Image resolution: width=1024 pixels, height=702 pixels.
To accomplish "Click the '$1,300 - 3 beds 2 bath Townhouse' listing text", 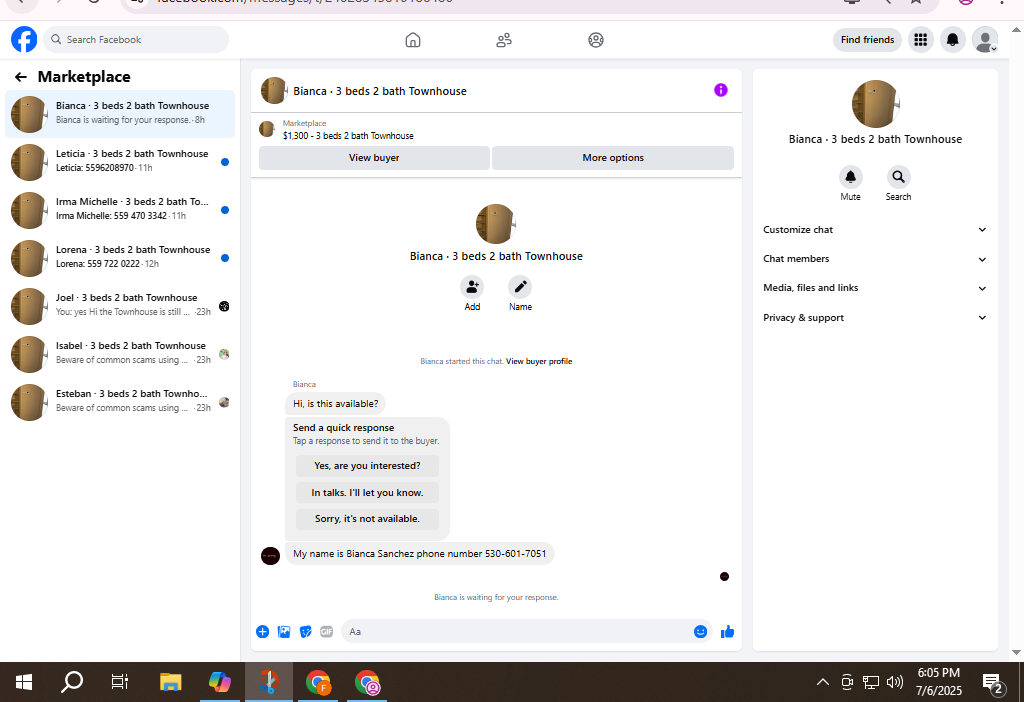I will click(348, 136).
